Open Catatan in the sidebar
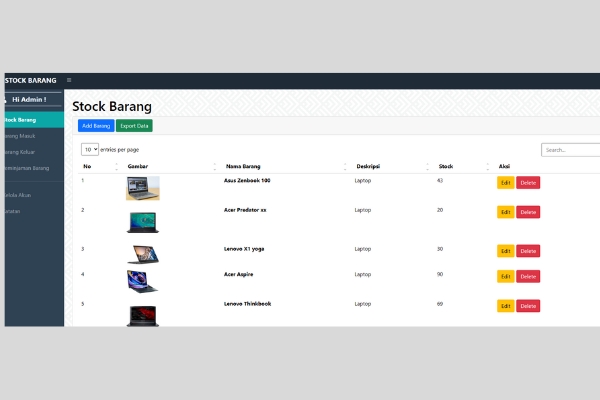This screenshot has height=400, width=600. coord(34,211)
